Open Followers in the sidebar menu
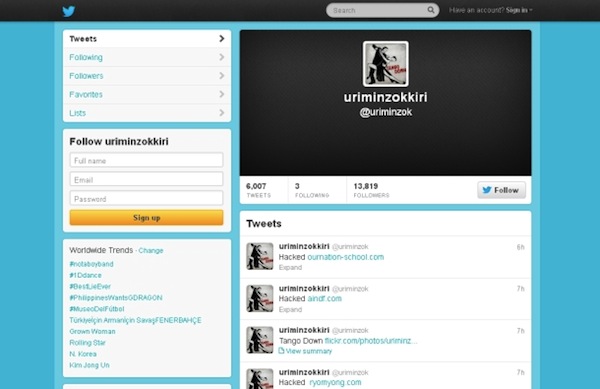 (x=147, y=76)
